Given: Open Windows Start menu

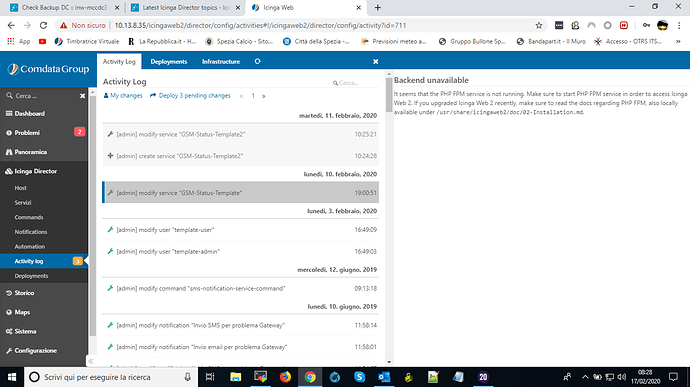Looking at the screenshot, I should pyautogui.click(x=12, y=377).
